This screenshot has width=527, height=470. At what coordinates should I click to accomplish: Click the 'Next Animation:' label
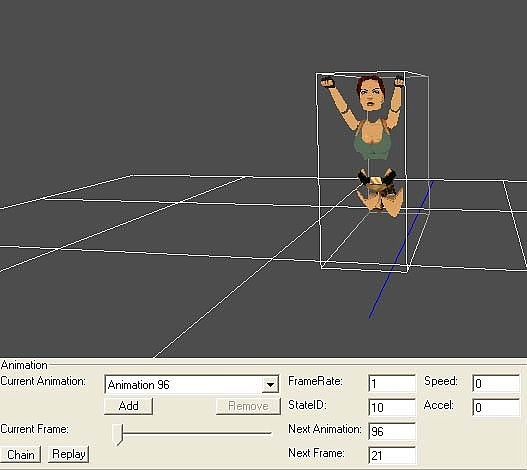[325, 429]
